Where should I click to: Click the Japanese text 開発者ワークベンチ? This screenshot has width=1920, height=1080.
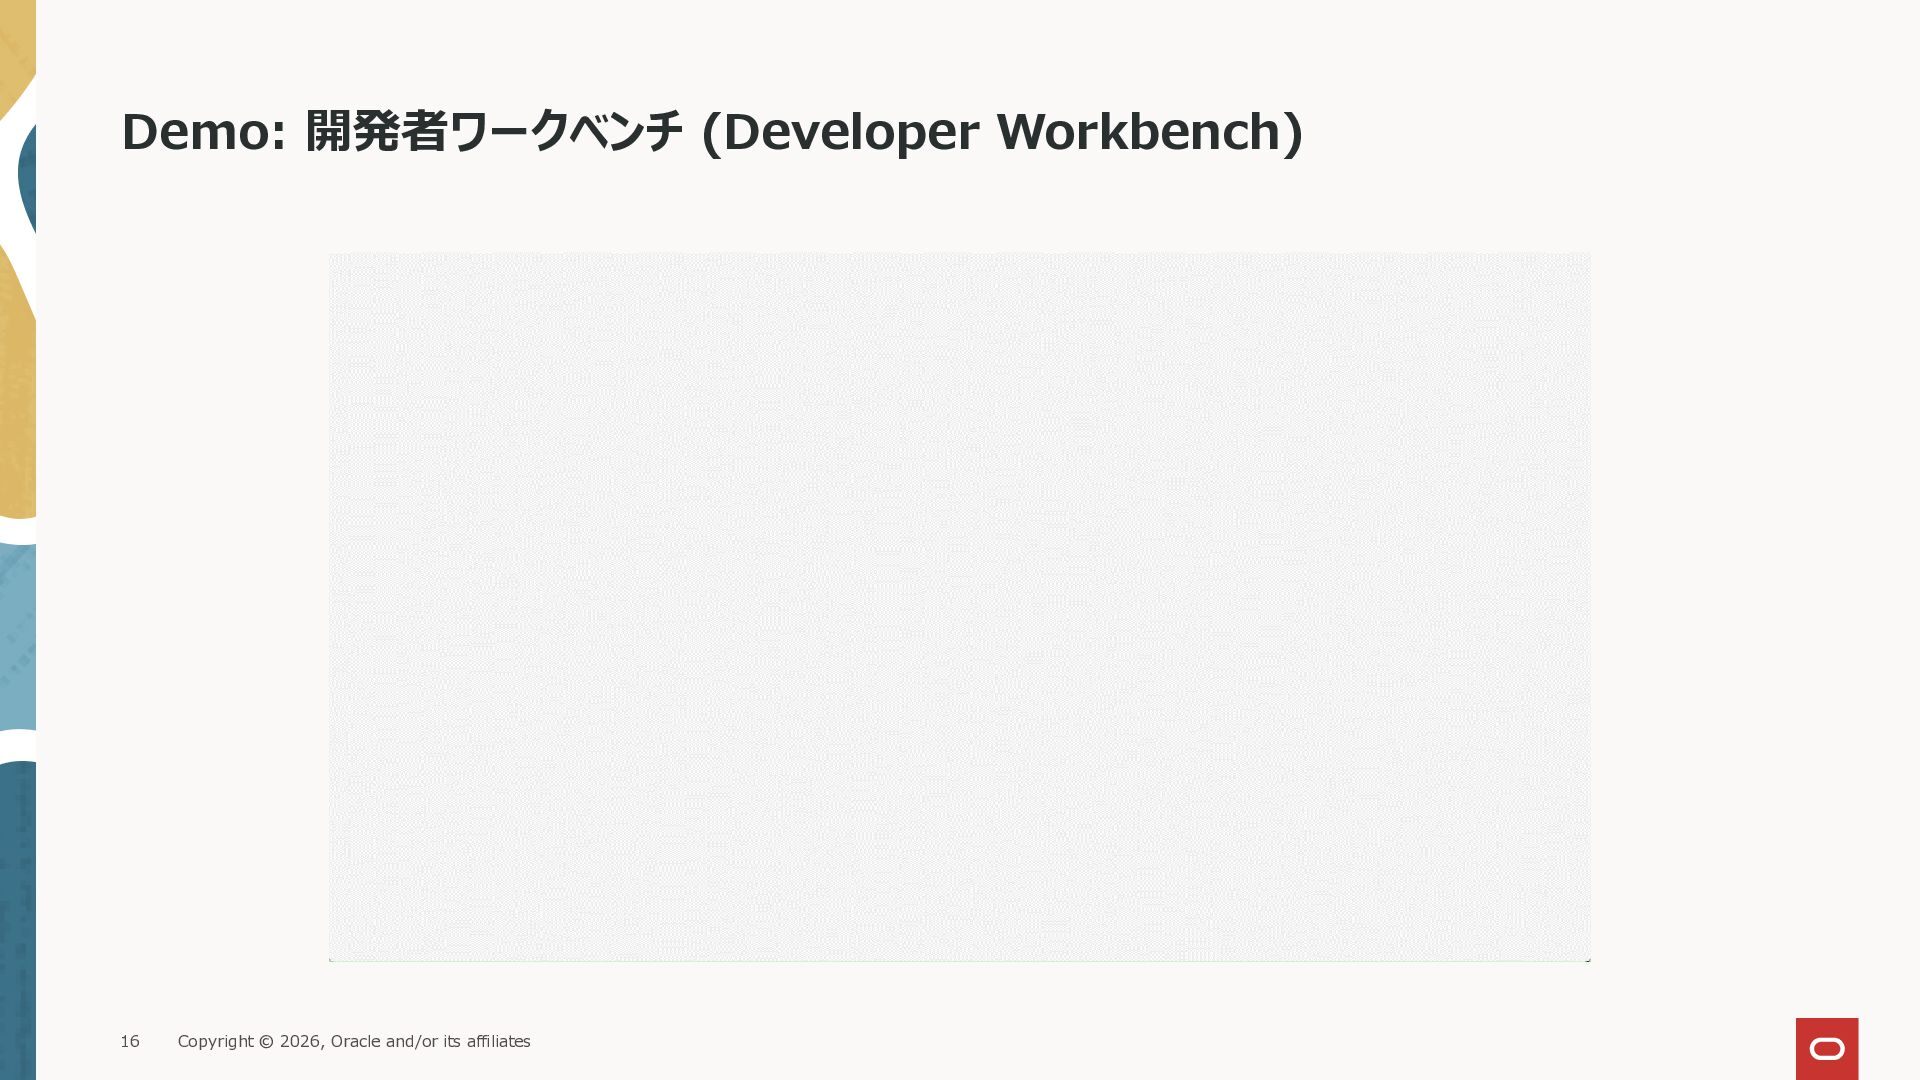[x=494, y=132]
